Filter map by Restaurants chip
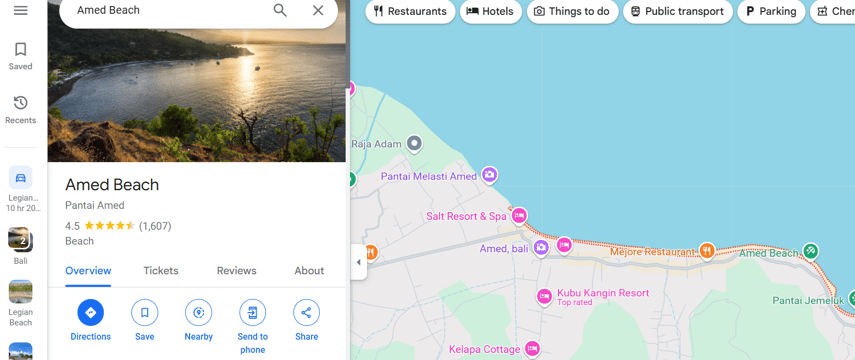This screenshot has height=360, width=855. [x=410, y=11]
